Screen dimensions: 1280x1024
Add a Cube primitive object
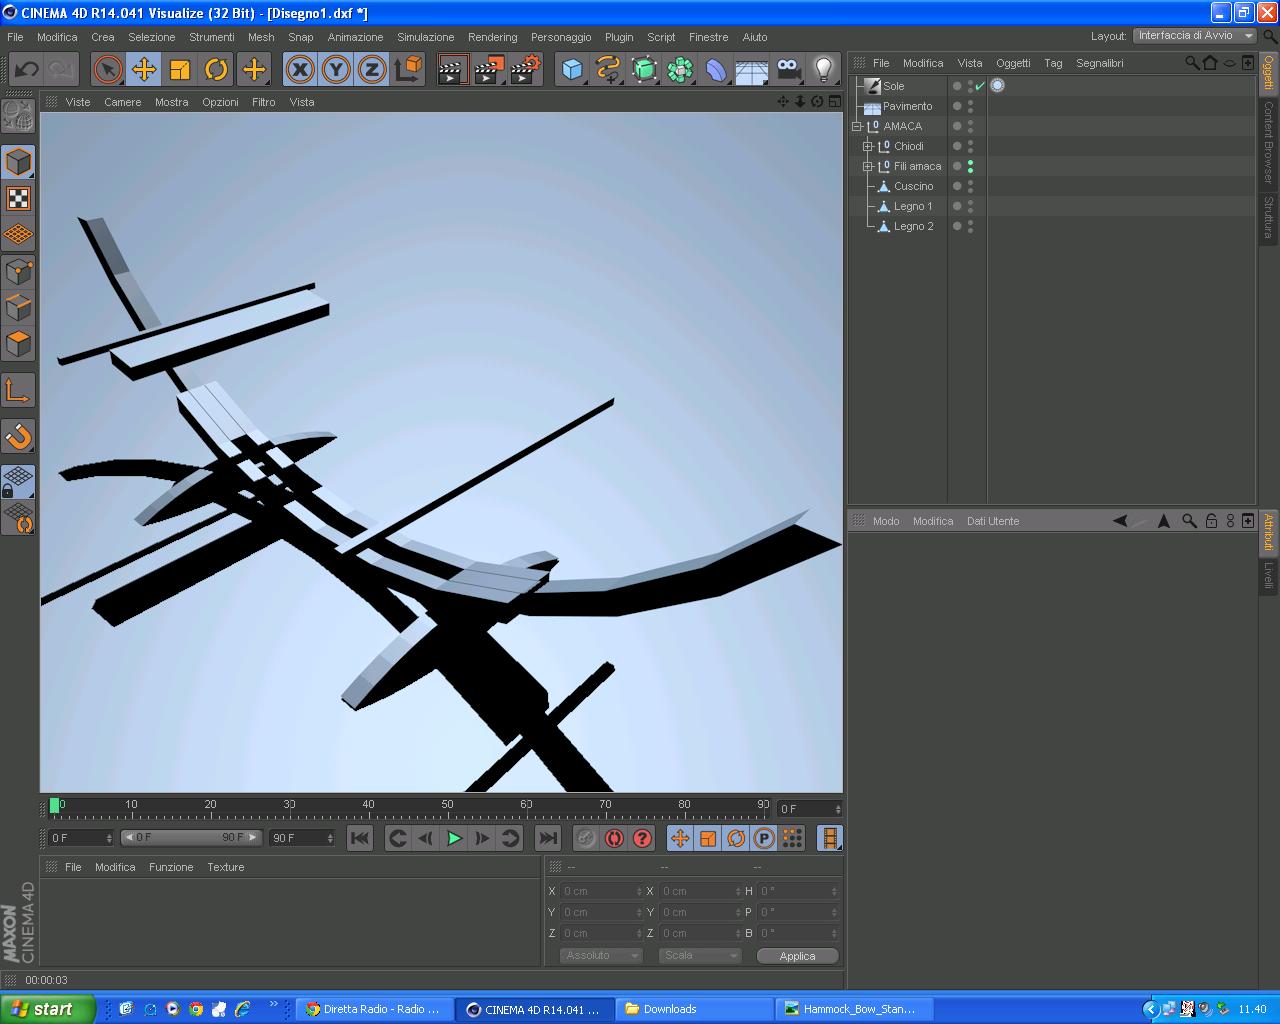572,69
